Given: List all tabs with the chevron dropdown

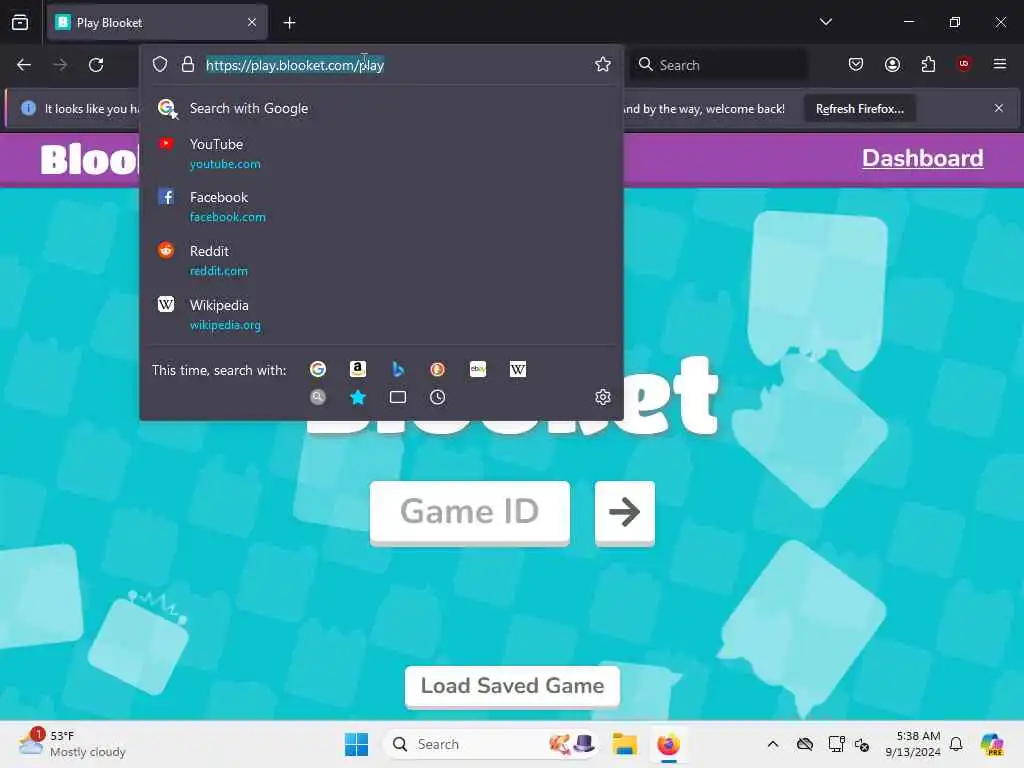Looking at the screenshot, I should pyautogui.click(x=825, y=22).
